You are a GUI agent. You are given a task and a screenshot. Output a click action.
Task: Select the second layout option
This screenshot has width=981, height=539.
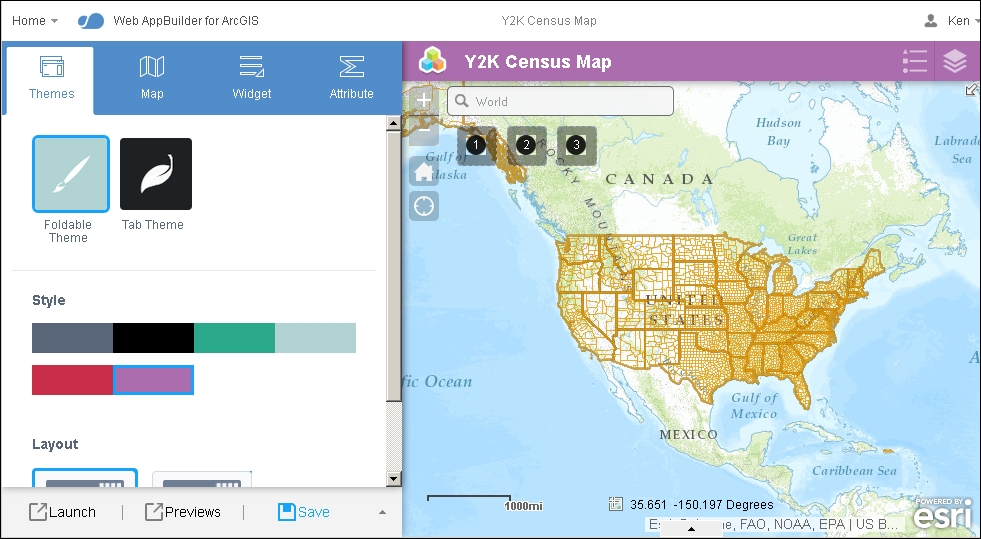tap(201, 480)
